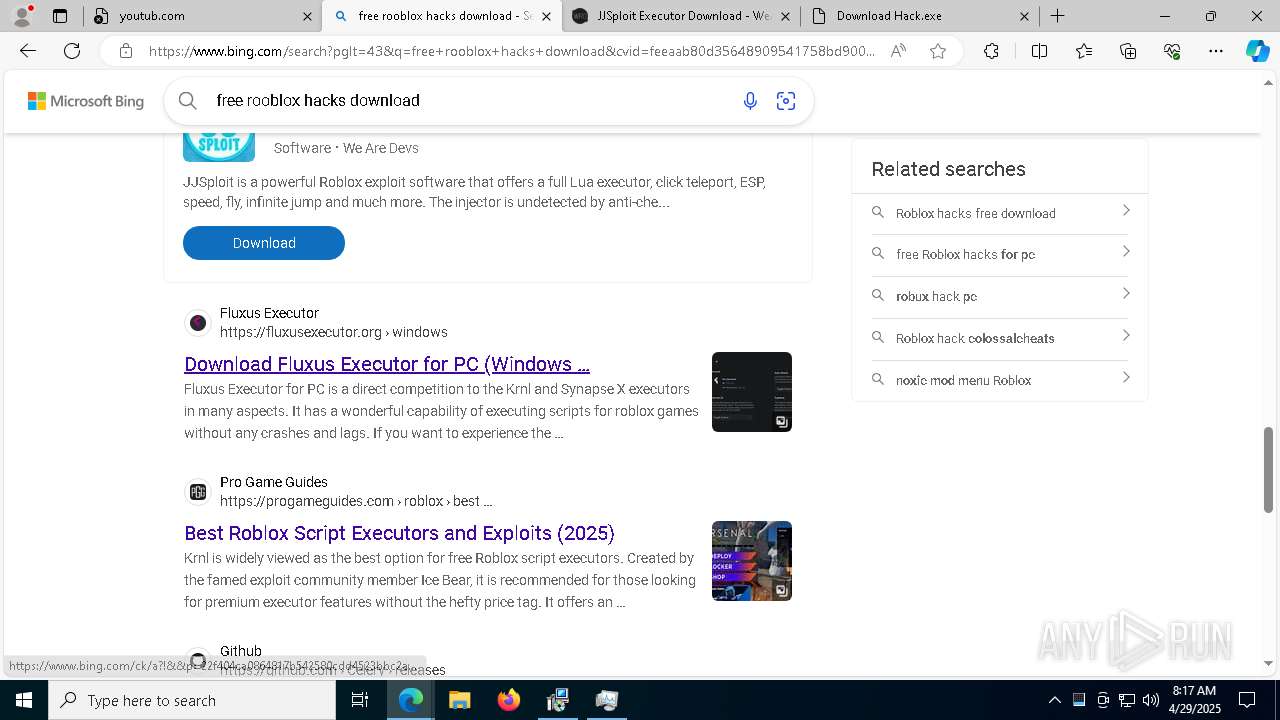This screenshot has height=720, width=1280.
Task: Go back to previous page
Action: pos(28,51)
